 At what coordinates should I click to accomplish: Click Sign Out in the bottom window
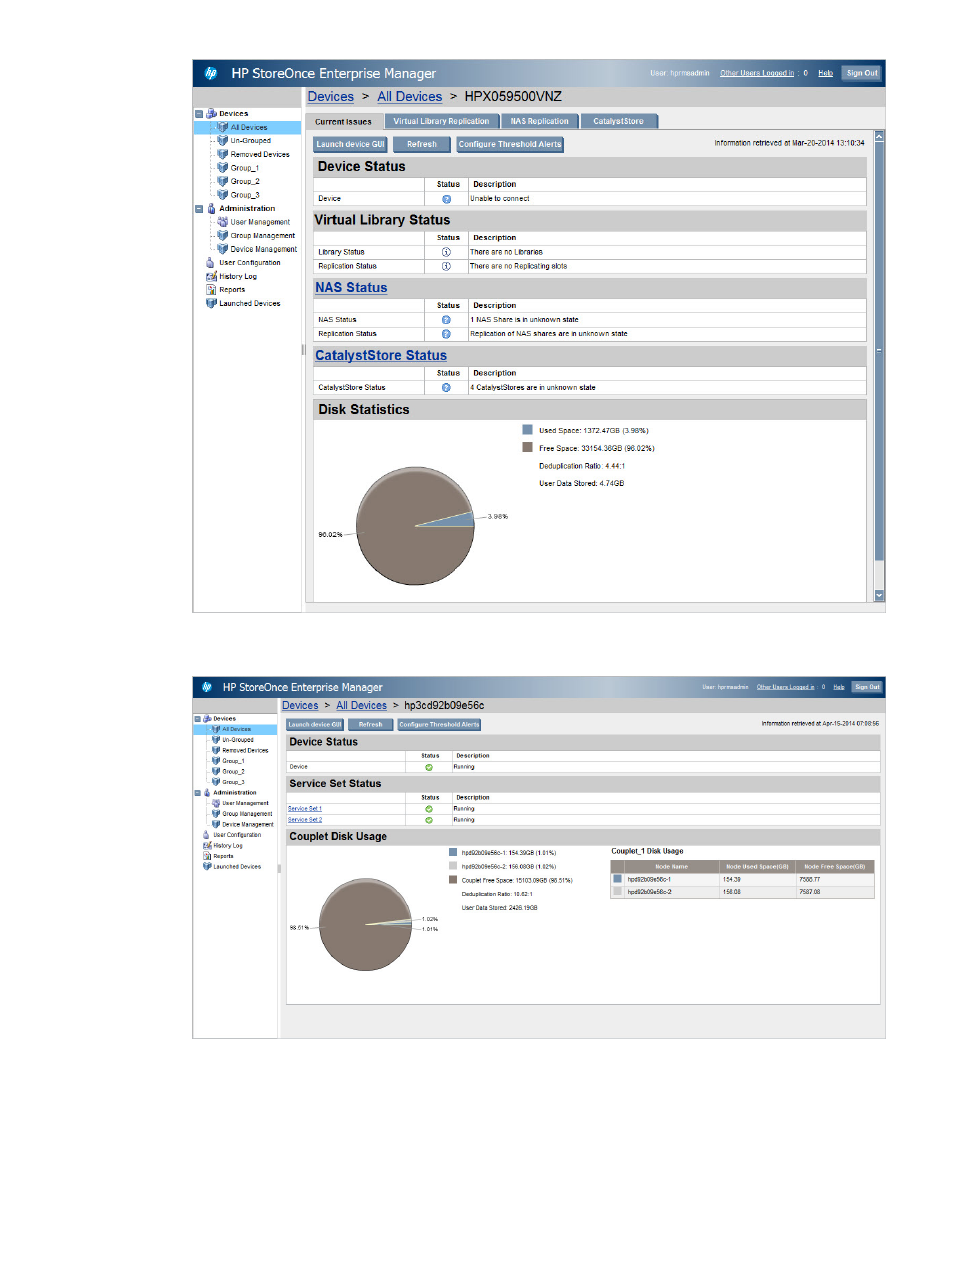(x=867, y=687)
